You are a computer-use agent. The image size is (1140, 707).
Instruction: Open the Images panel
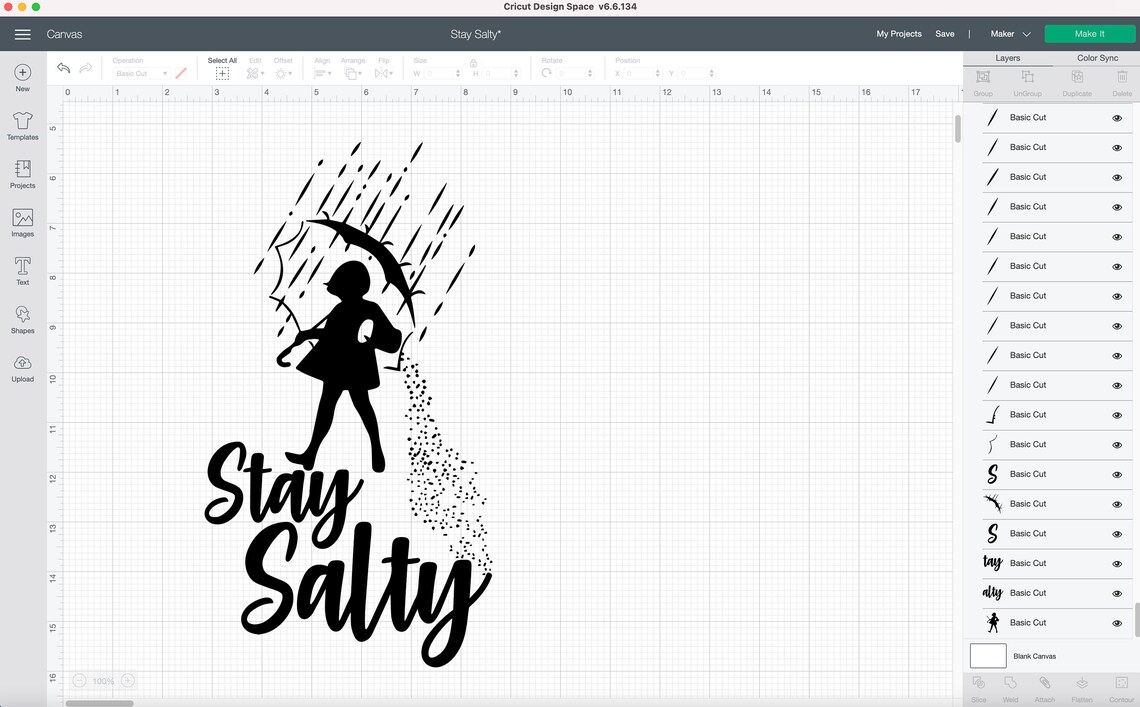click(22, 222)
